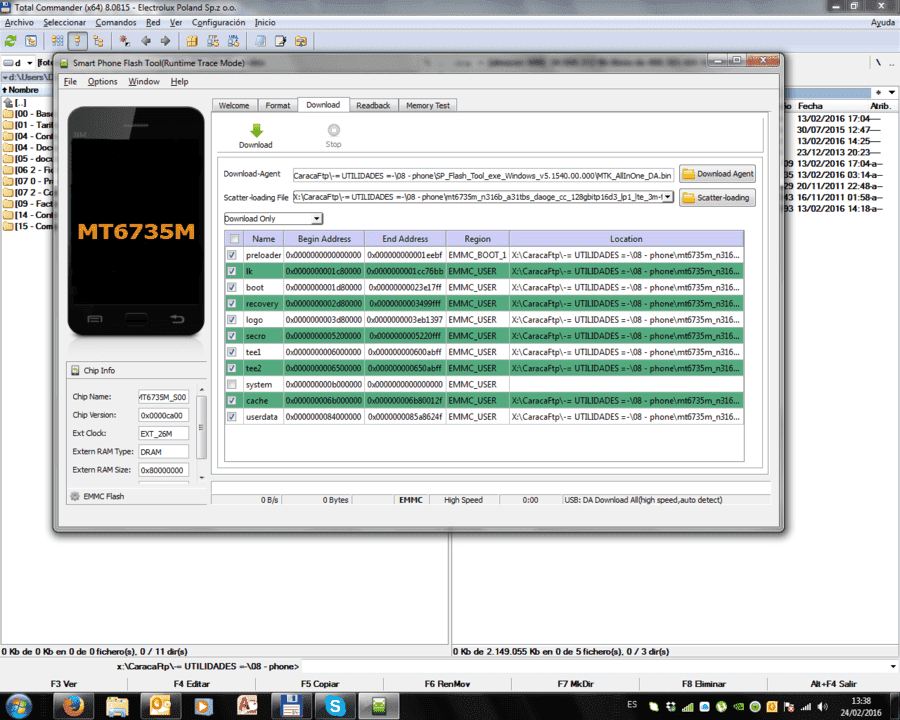Open Firefox from the taskbar

point(73,706)
